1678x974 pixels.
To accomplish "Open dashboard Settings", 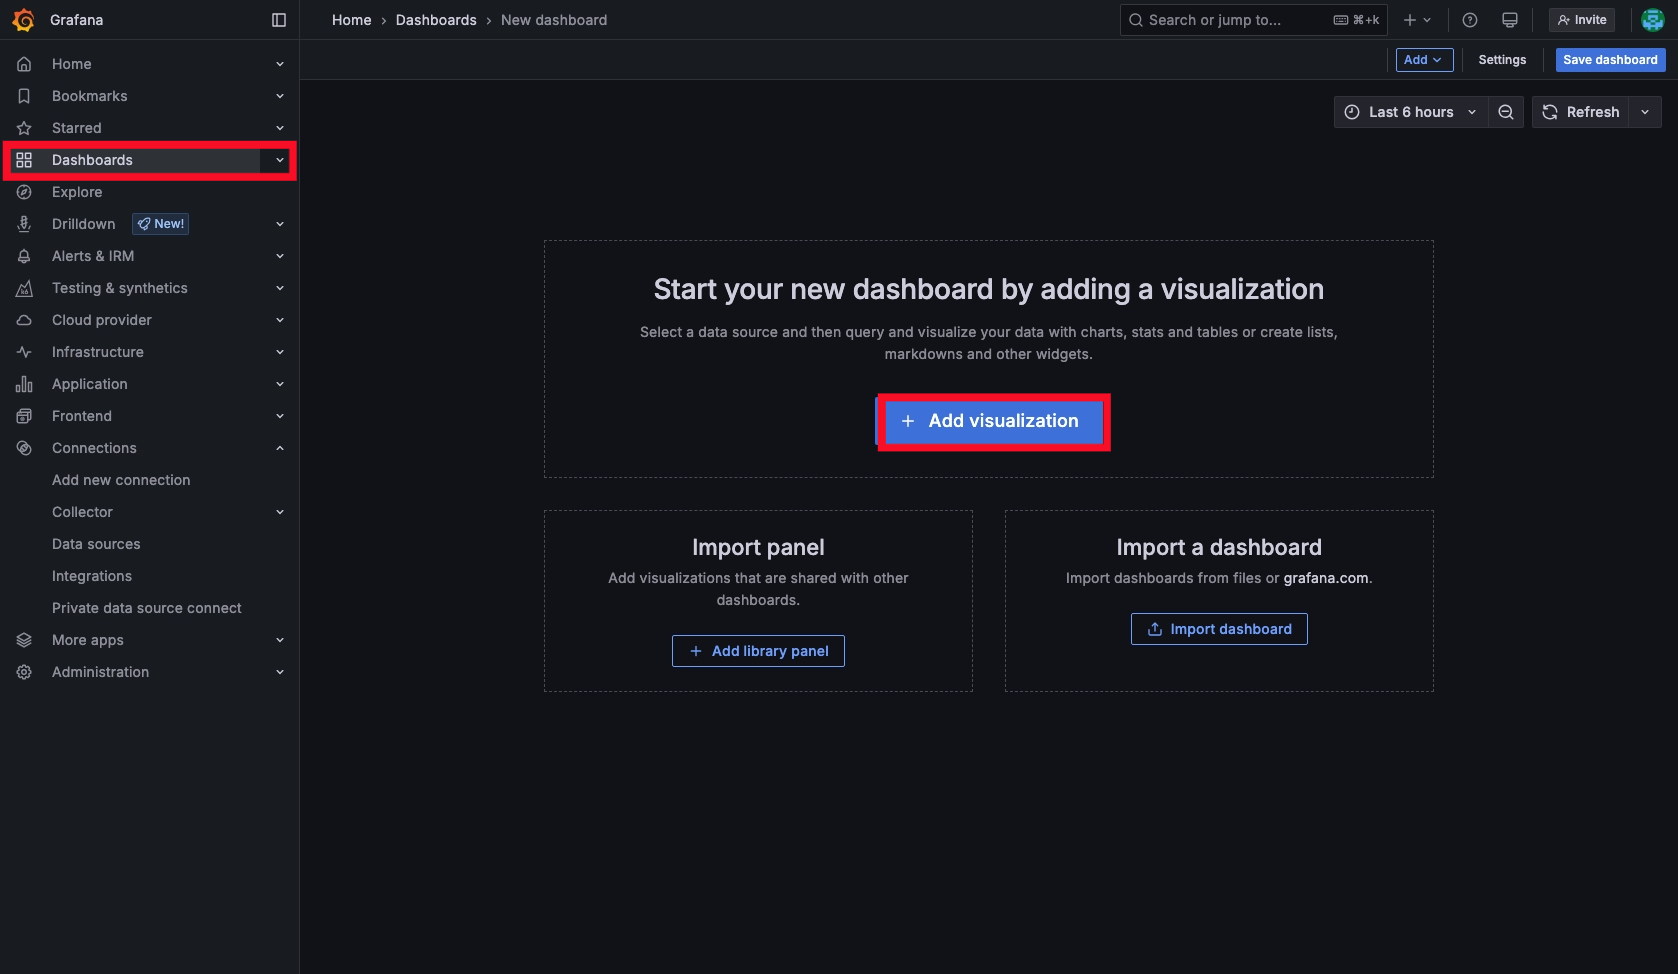I will coord(1502,60).
